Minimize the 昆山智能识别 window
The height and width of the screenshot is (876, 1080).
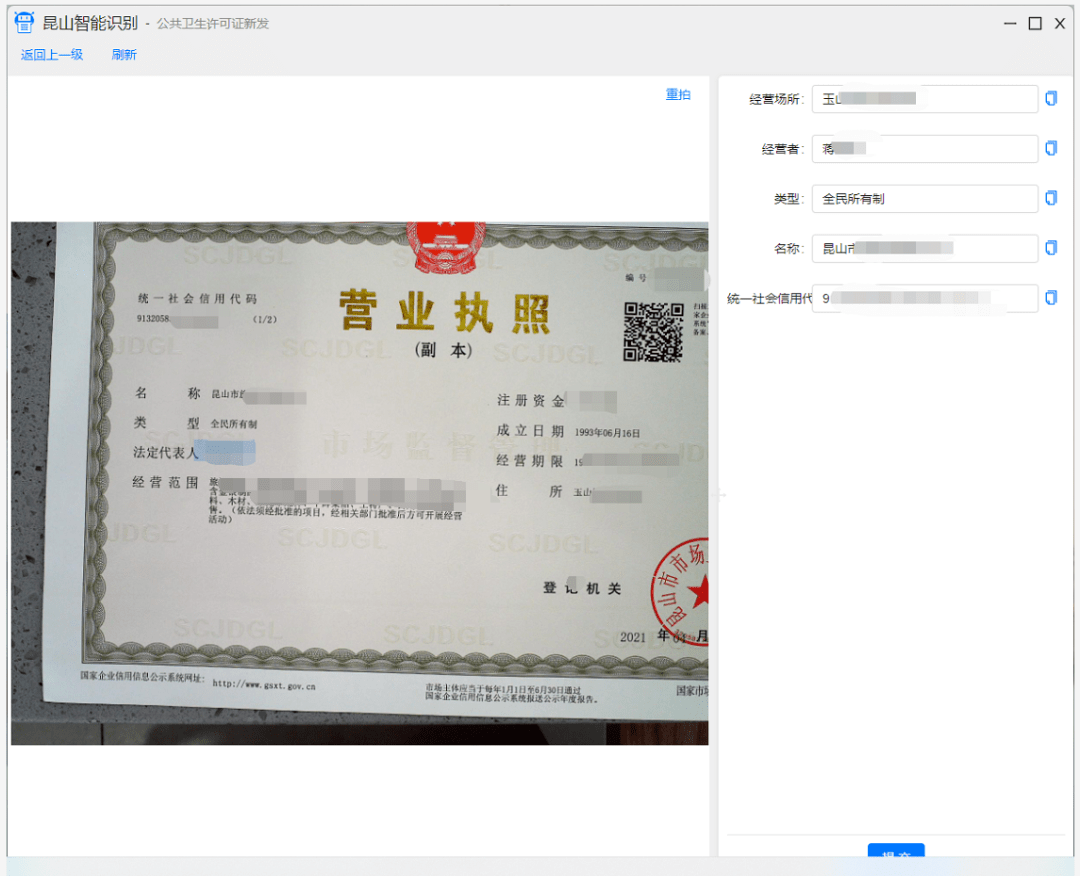tap(1011, 23)
